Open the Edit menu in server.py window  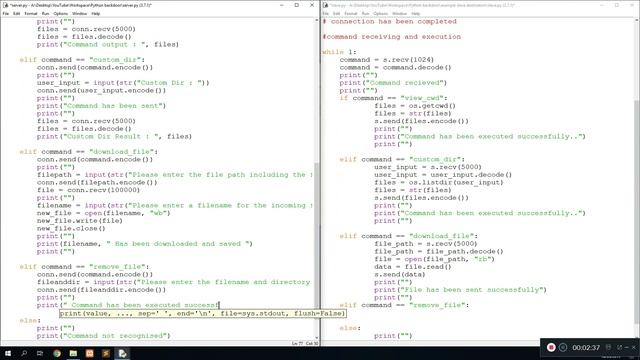(x=16, y=13)
